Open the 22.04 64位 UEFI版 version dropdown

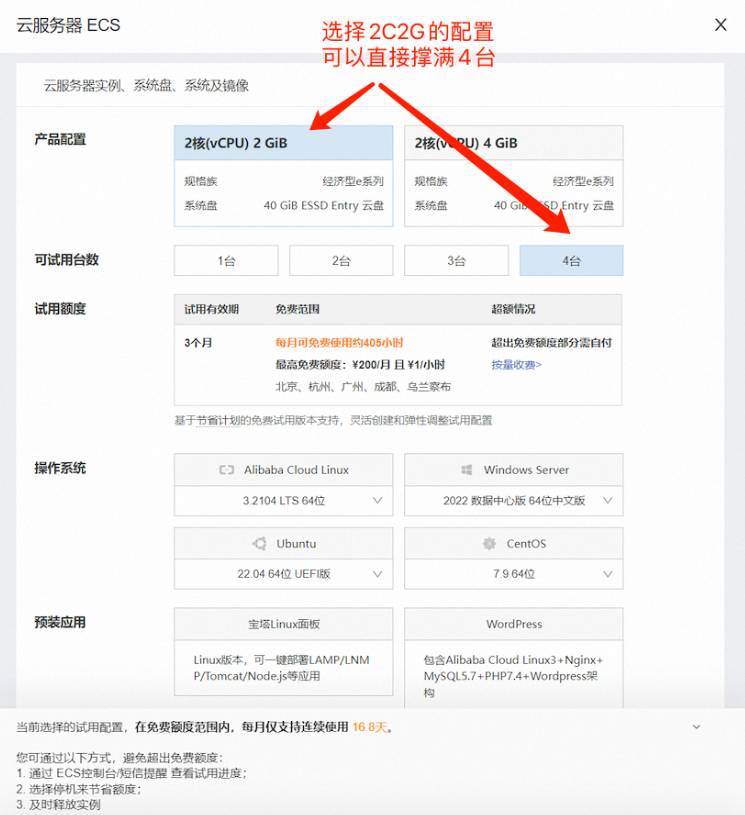283,574
